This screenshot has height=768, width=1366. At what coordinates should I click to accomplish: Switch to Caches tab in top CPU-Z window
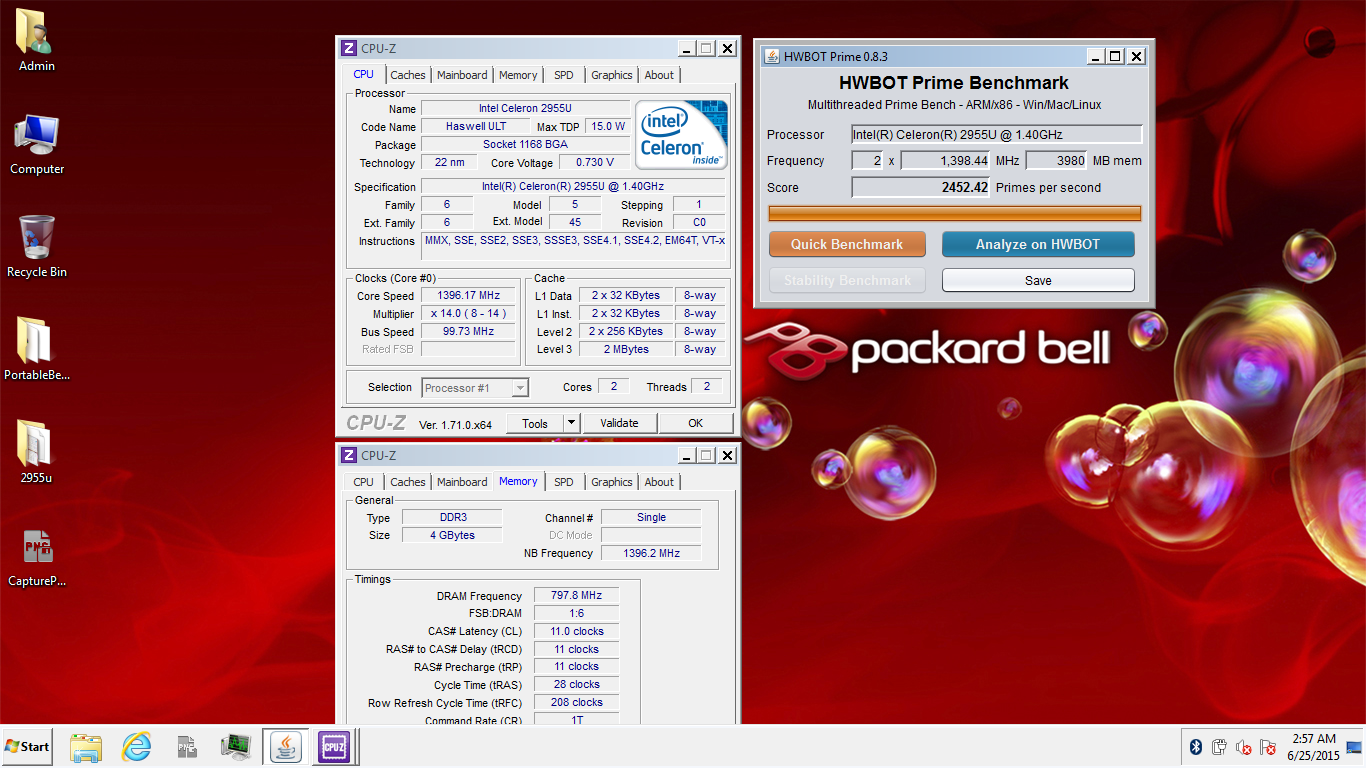(x=408, y=75)
